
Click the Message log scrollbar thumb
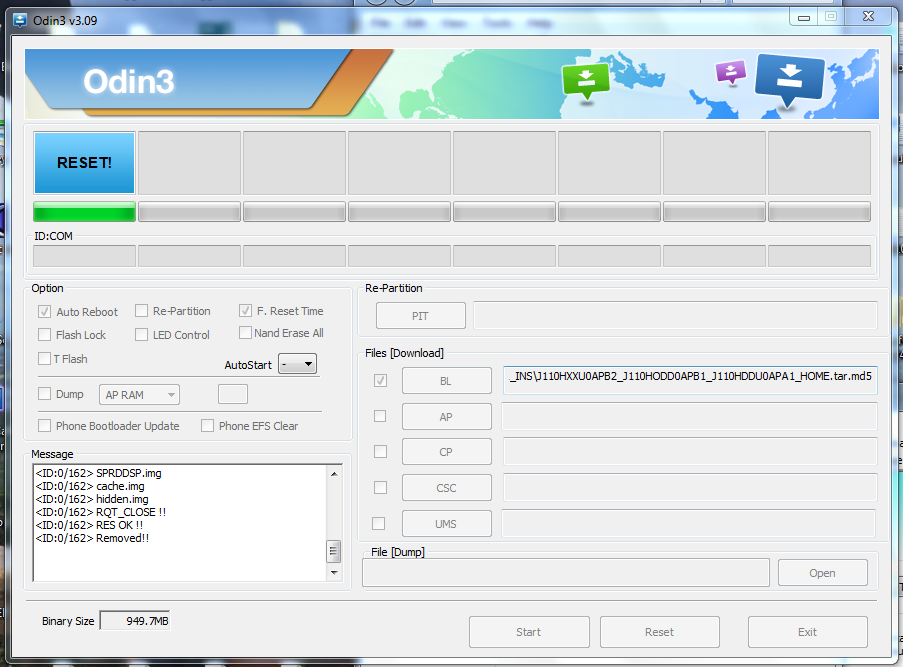333,551
